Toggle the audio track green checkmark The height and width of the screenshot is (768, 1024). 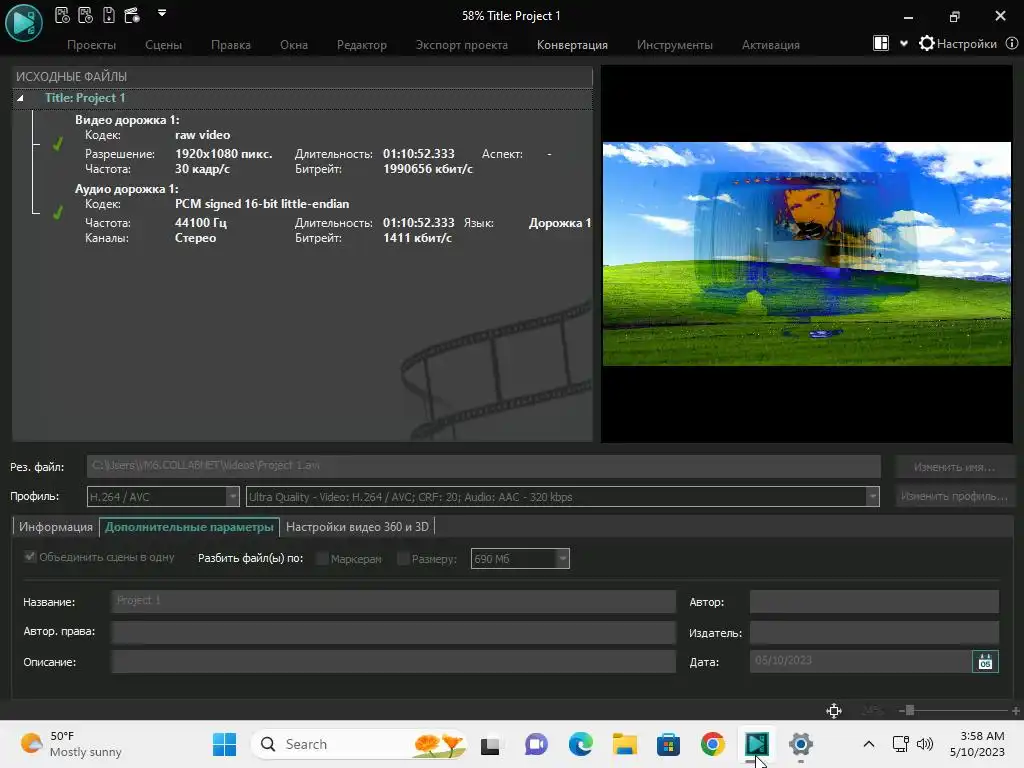[x=57, y=212]
